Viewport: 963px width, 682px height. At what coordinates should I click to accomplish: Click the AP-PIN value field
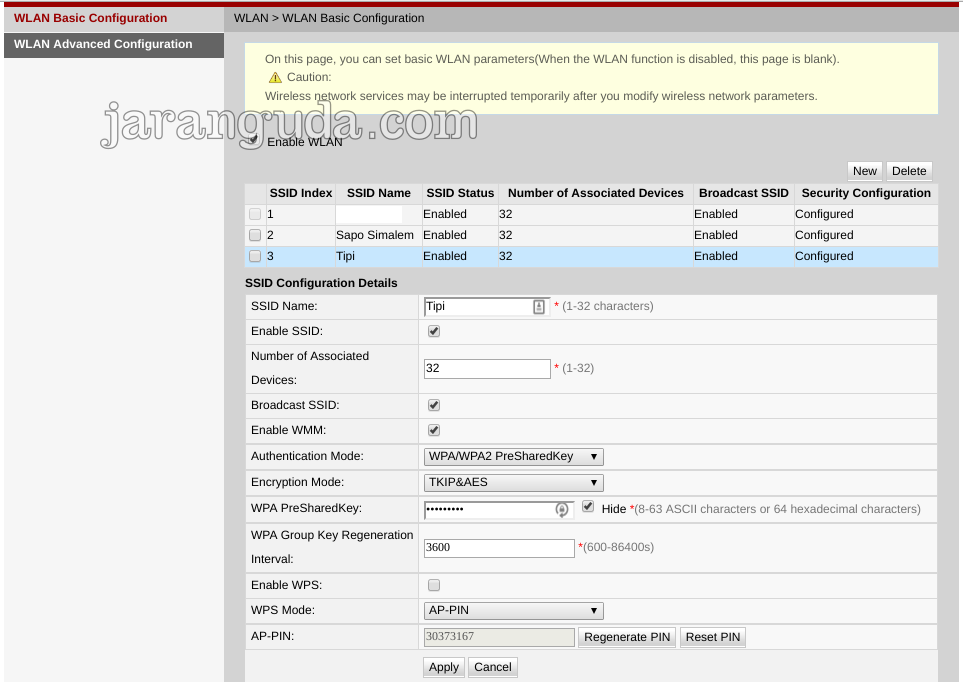coord(499,637)
